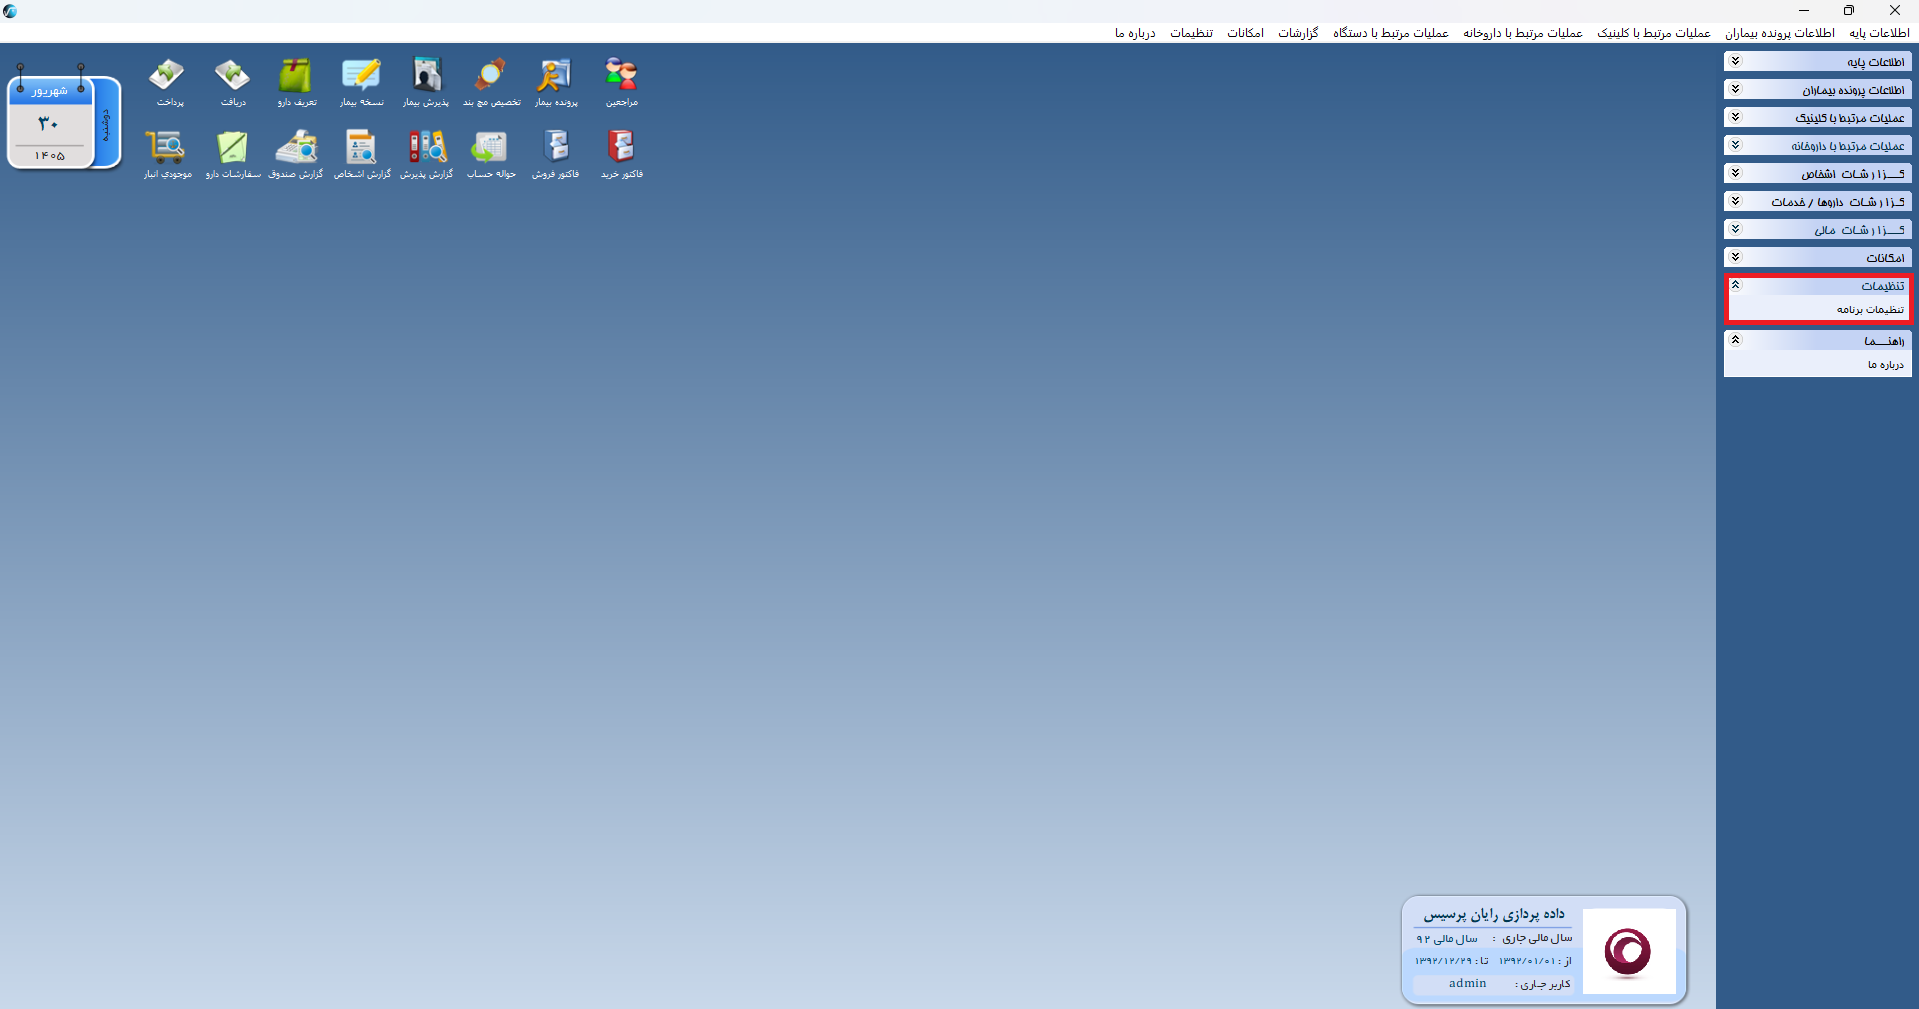
Task: Expand گزارشات مالی sidebar panel
Action: (x=1818, y=229)
